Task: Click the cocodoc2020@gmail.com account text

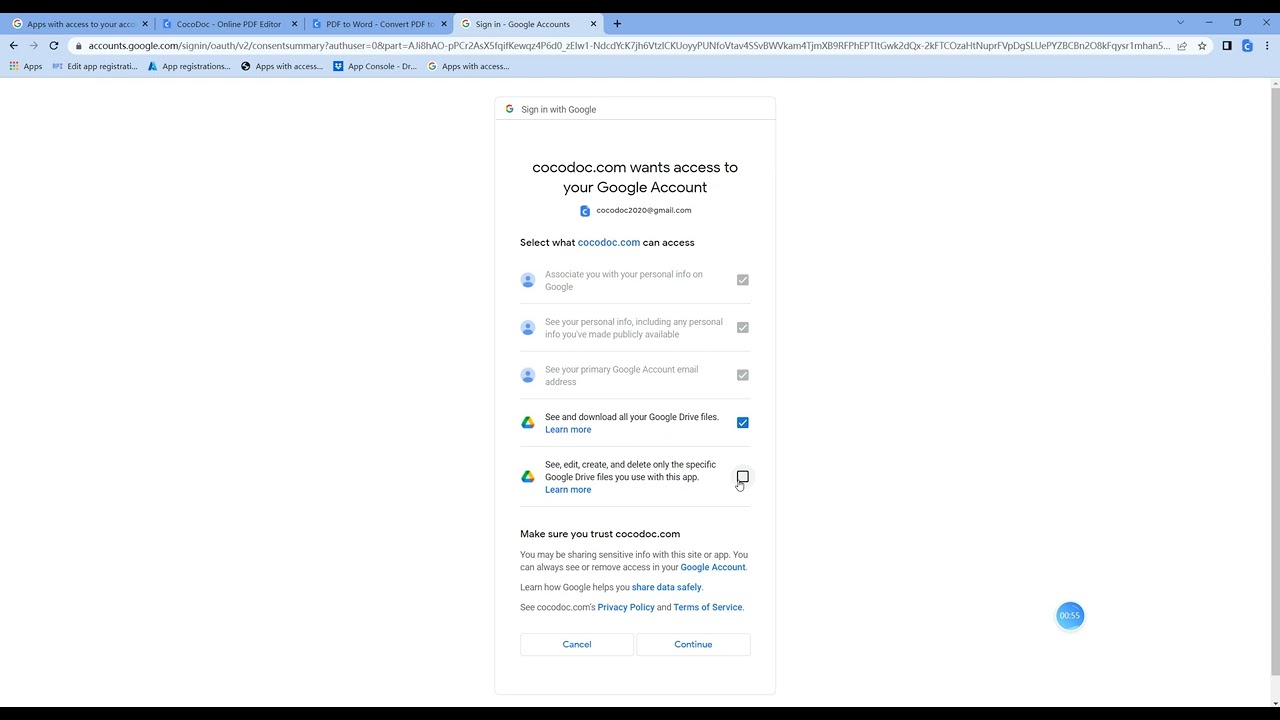Action: click(644, 211)
